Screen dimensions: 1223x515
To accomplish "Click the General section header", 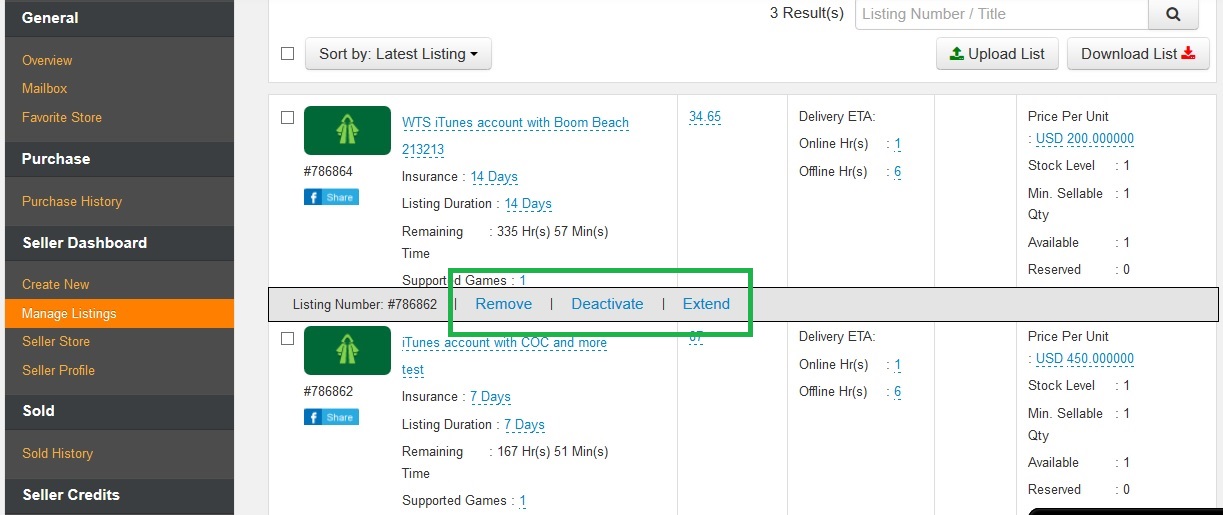I will coord(50,17).
